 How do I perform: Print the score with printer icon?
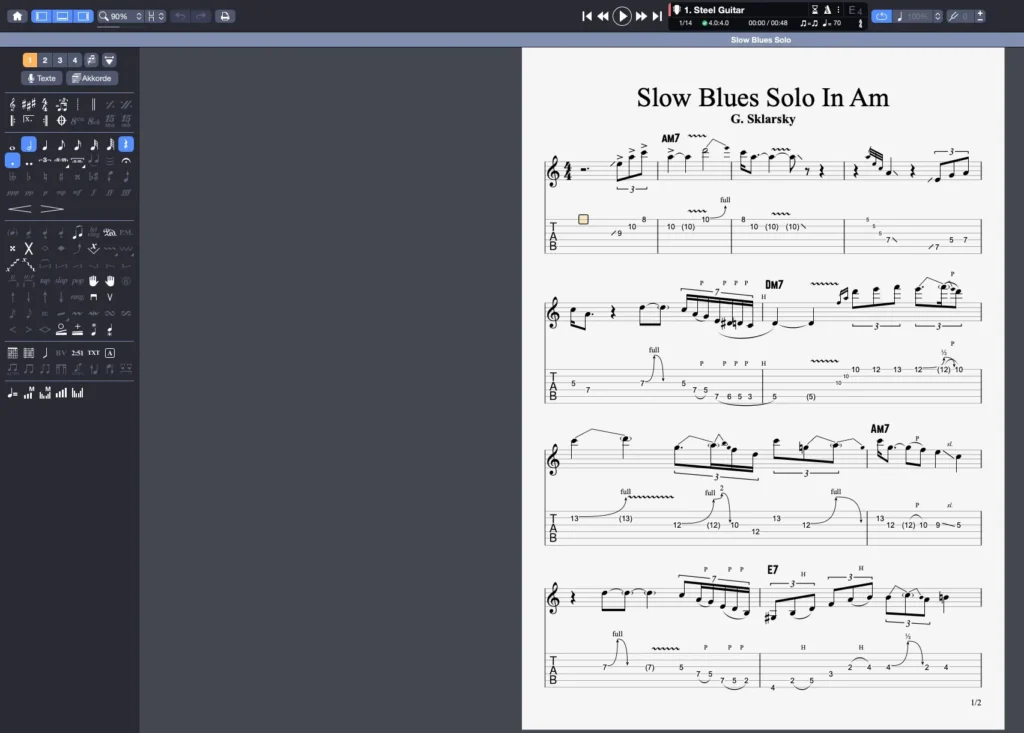tap(225, 16)
